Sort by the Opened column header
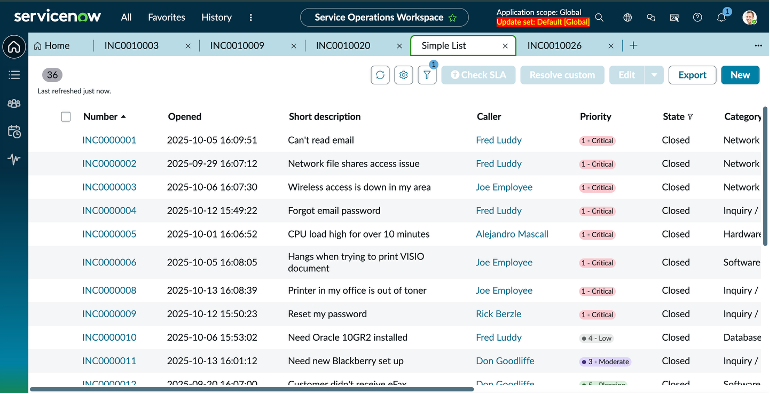 [x=185, y=117]
